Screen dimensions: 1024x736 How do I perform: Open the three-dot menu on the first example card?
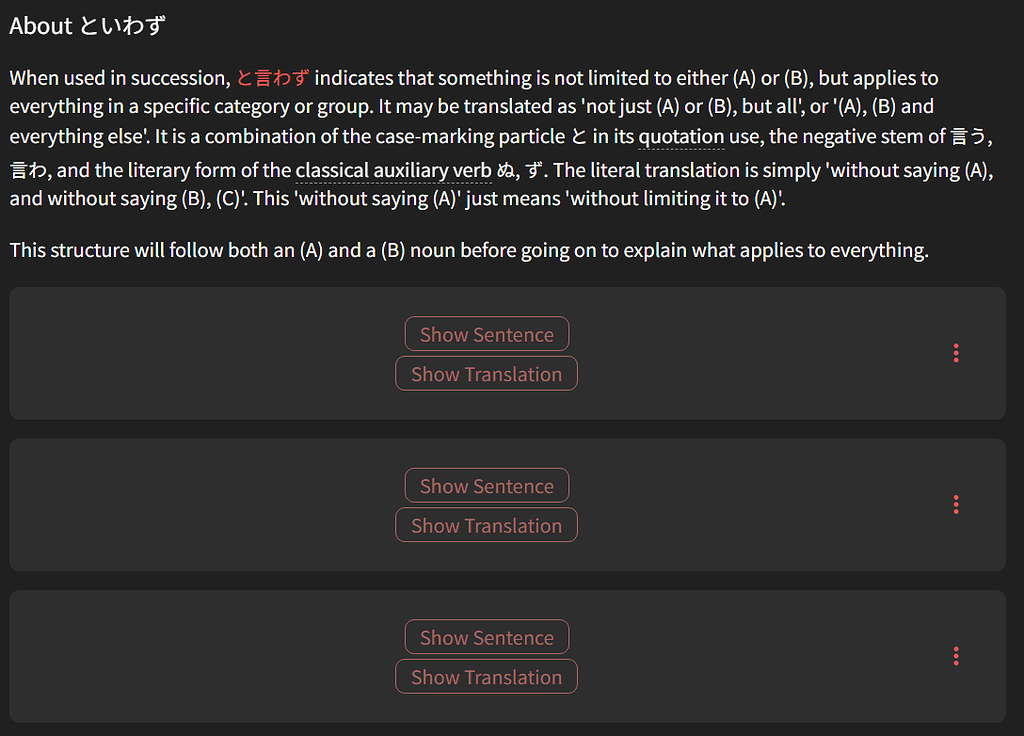956,353
